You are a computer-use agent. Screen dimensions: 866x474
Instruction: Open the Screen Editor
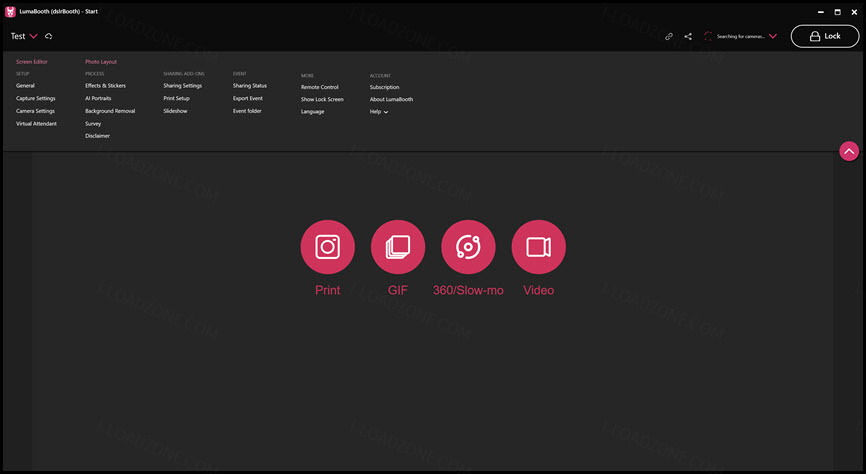point(31,62)
